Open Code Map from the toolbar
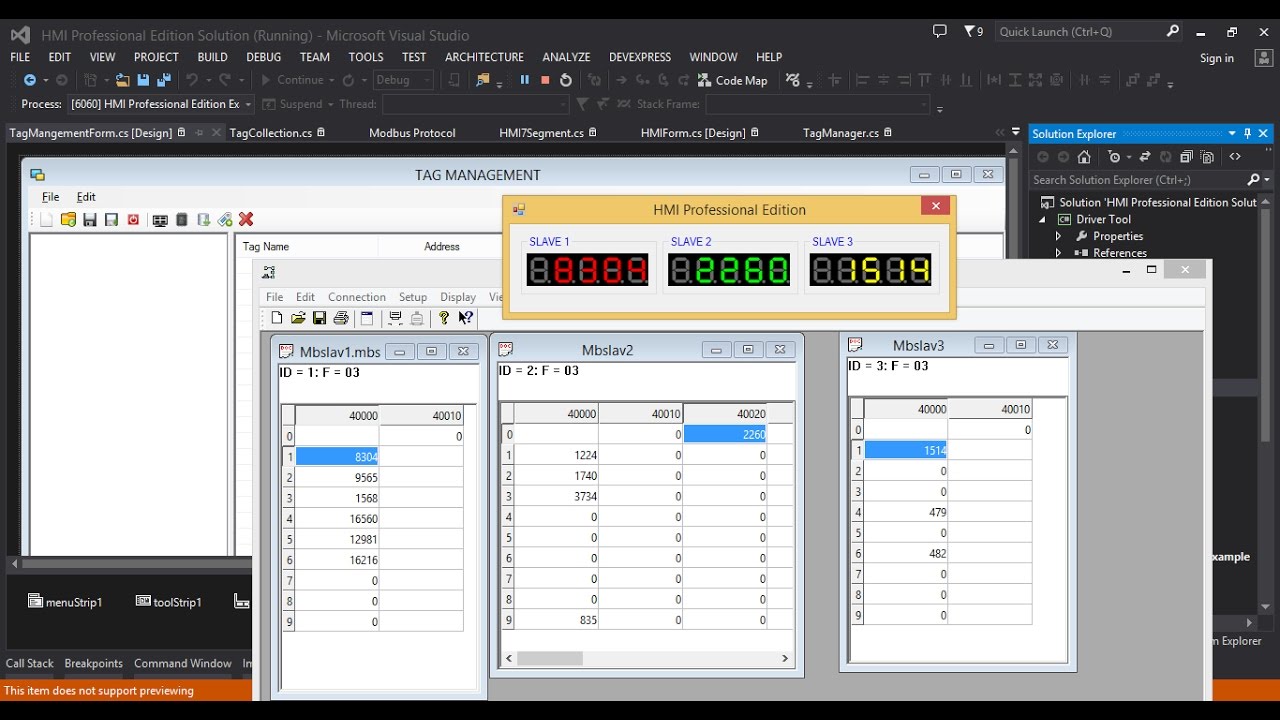The image size is (1280, 720). click(733, 80)
